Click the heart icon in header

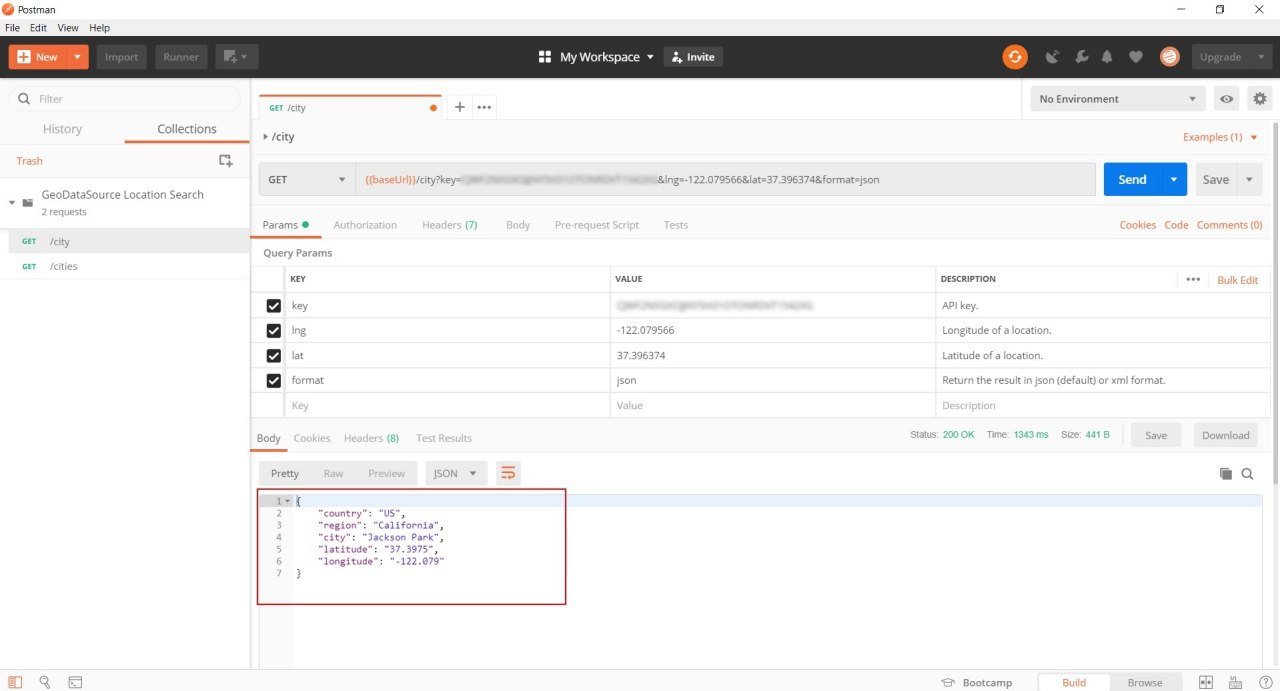click(1135, 57)
